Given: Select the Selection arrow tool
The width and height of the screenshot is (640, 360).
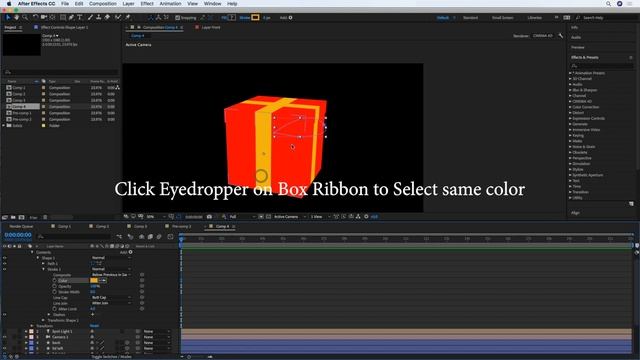Looking at the screenshot, I should pyautogui.click(x=8, y=18).
